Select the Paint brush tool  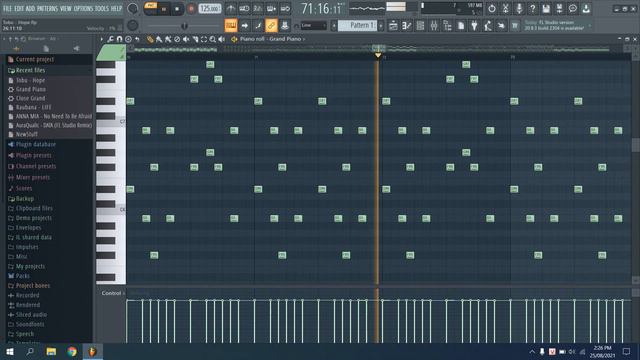(159, 39)
